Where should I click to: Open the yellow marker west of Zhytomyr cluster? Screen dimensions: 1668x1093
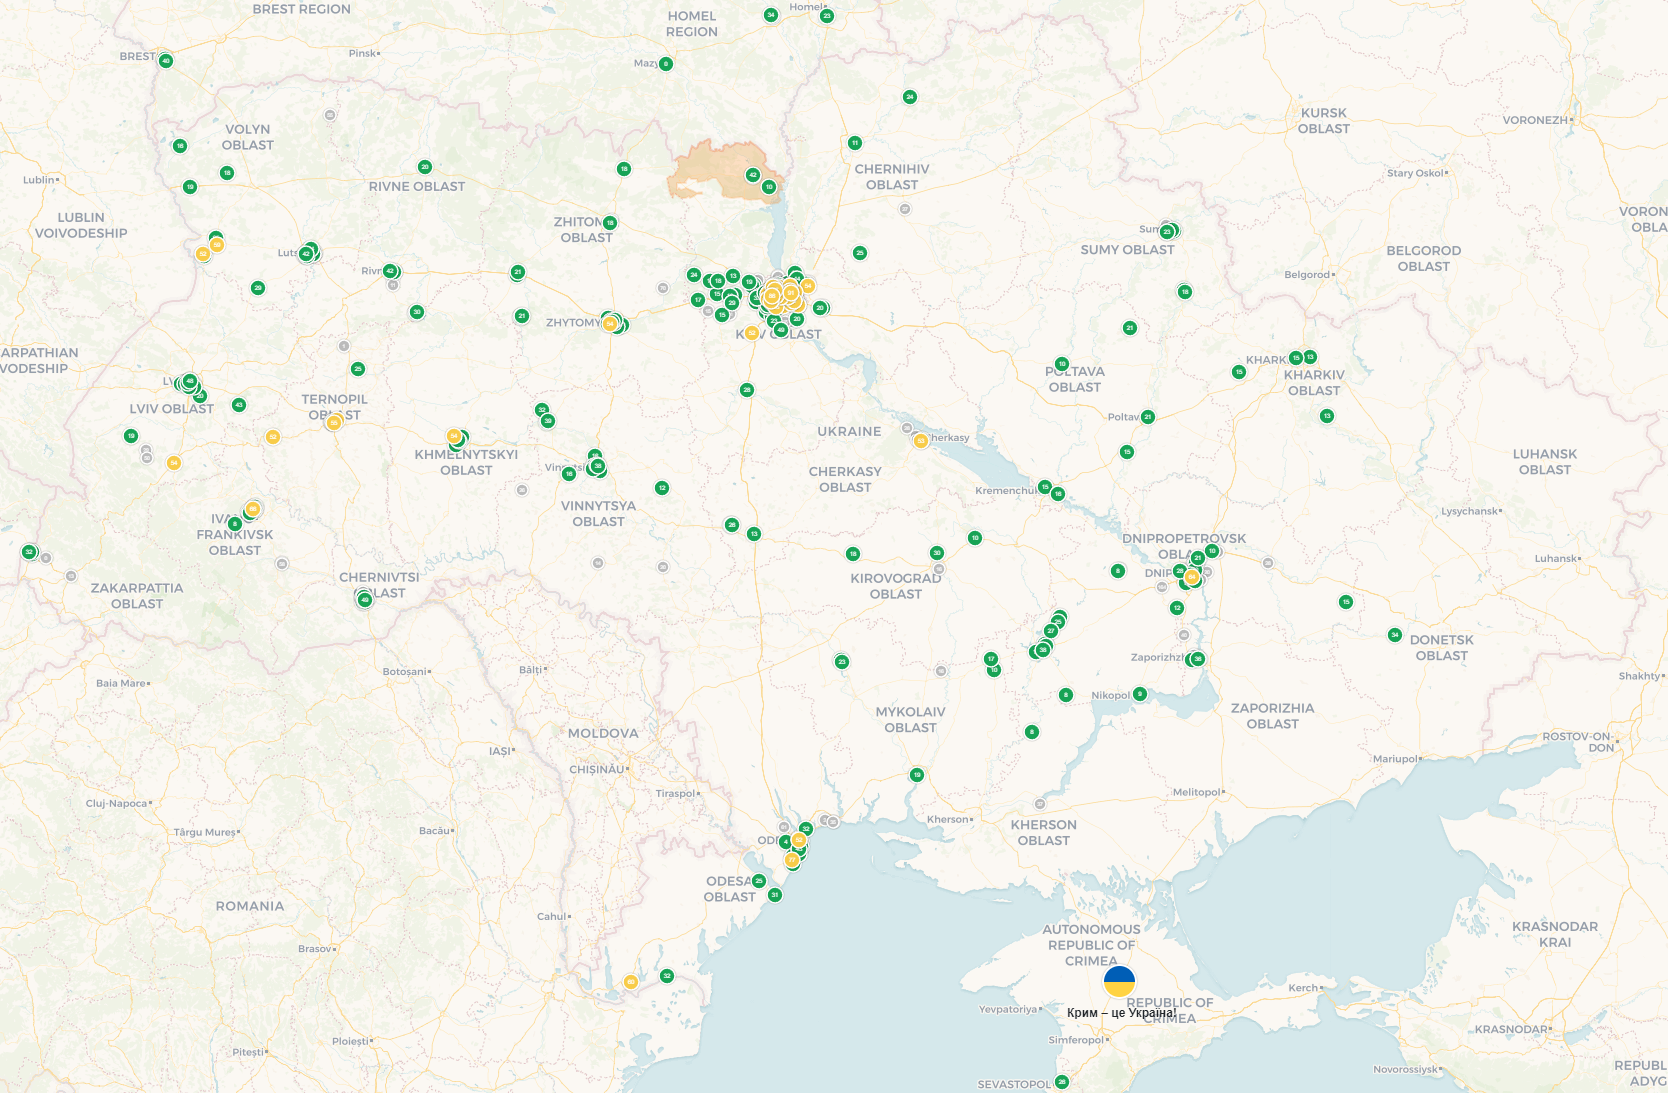609,324
